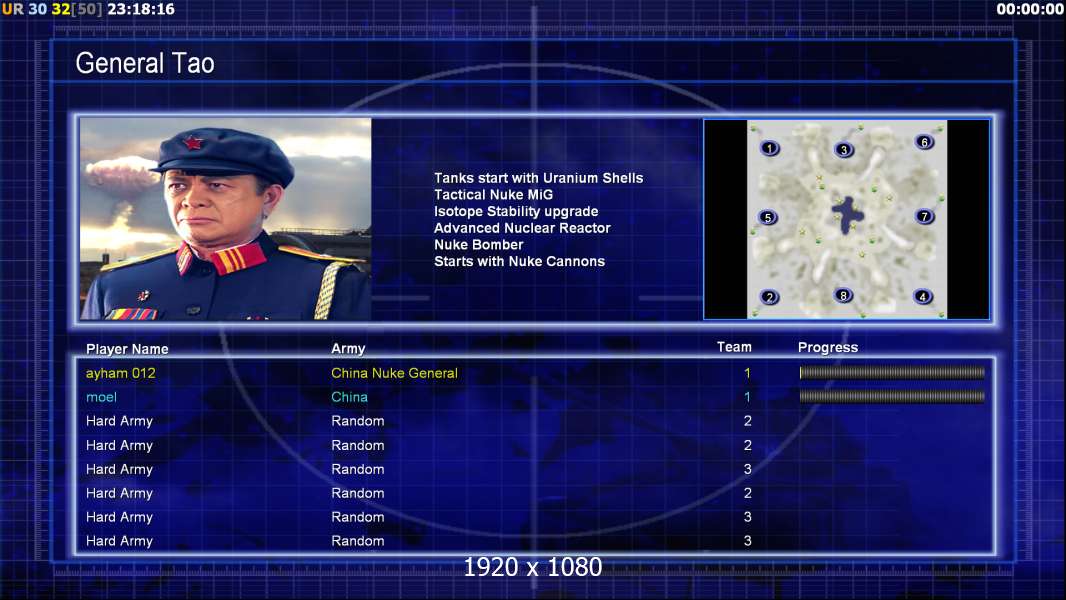Image resolution: width=1066 pixels, height=600 pixels.
Task: Click the Progress column header
Action: (828, 348)
